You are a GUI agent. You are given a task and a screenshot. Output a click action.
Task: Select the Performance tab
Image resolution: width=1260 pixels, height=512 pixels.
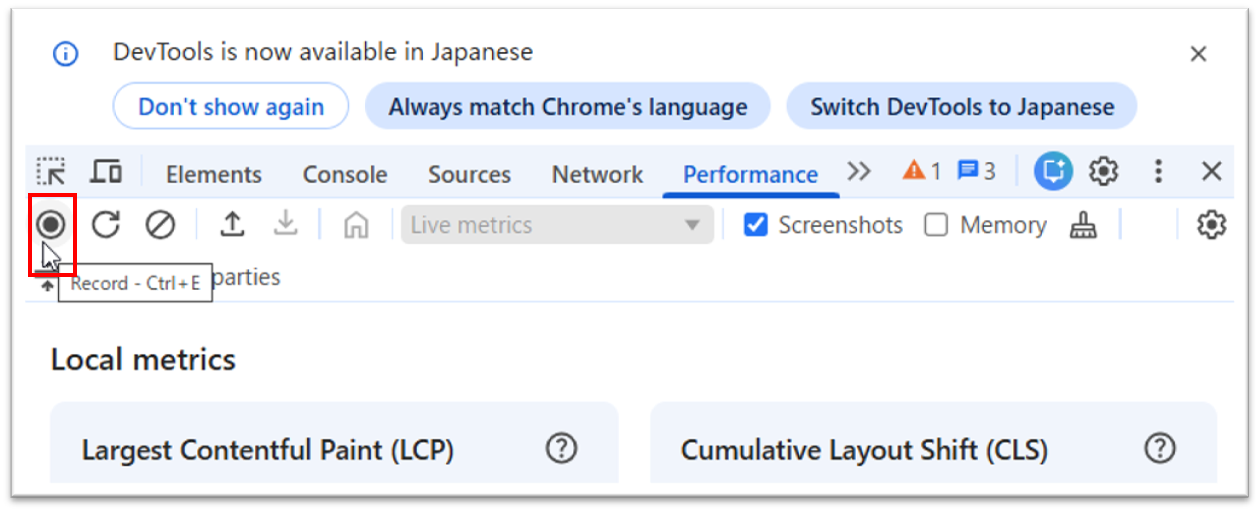pos(751,174)
